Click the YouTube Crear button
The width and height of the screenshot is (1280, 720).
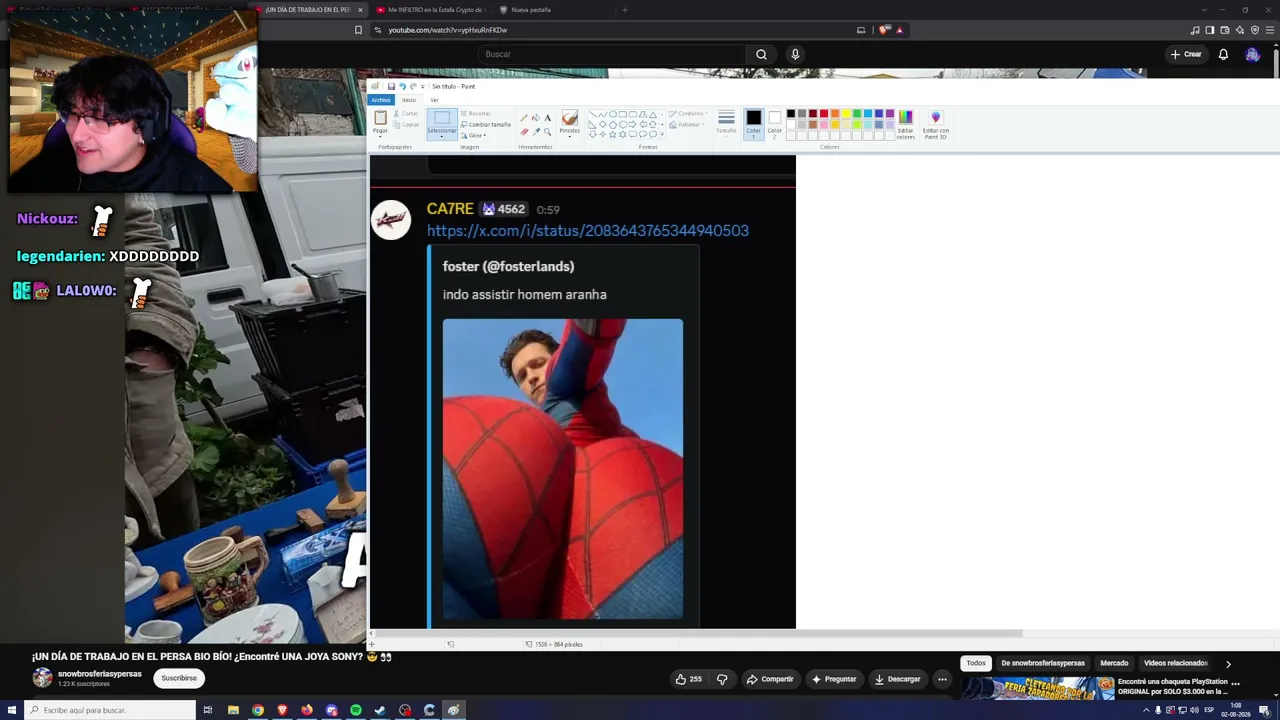1185,54
